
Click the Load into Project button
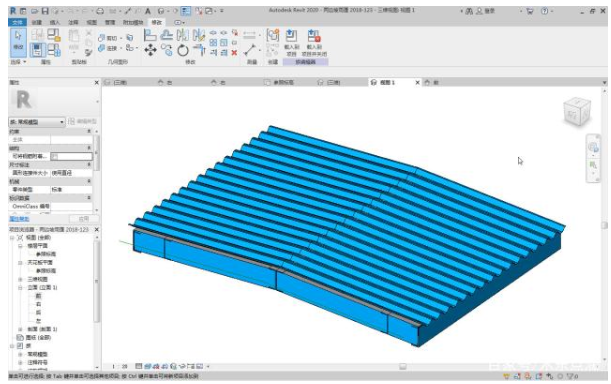point(291,42)
